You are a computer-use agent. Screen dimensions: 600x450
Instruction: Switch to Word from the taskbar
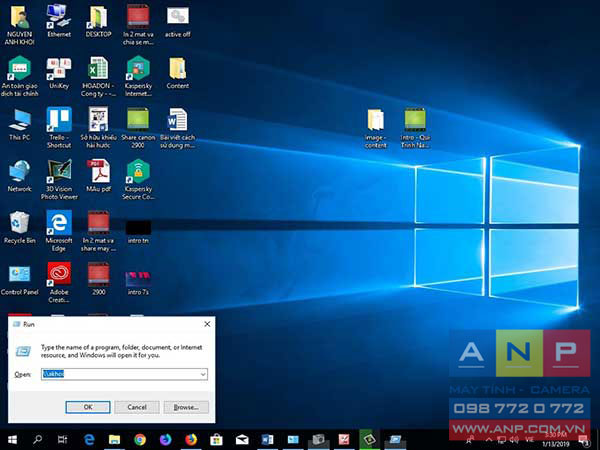click(267, 440)
